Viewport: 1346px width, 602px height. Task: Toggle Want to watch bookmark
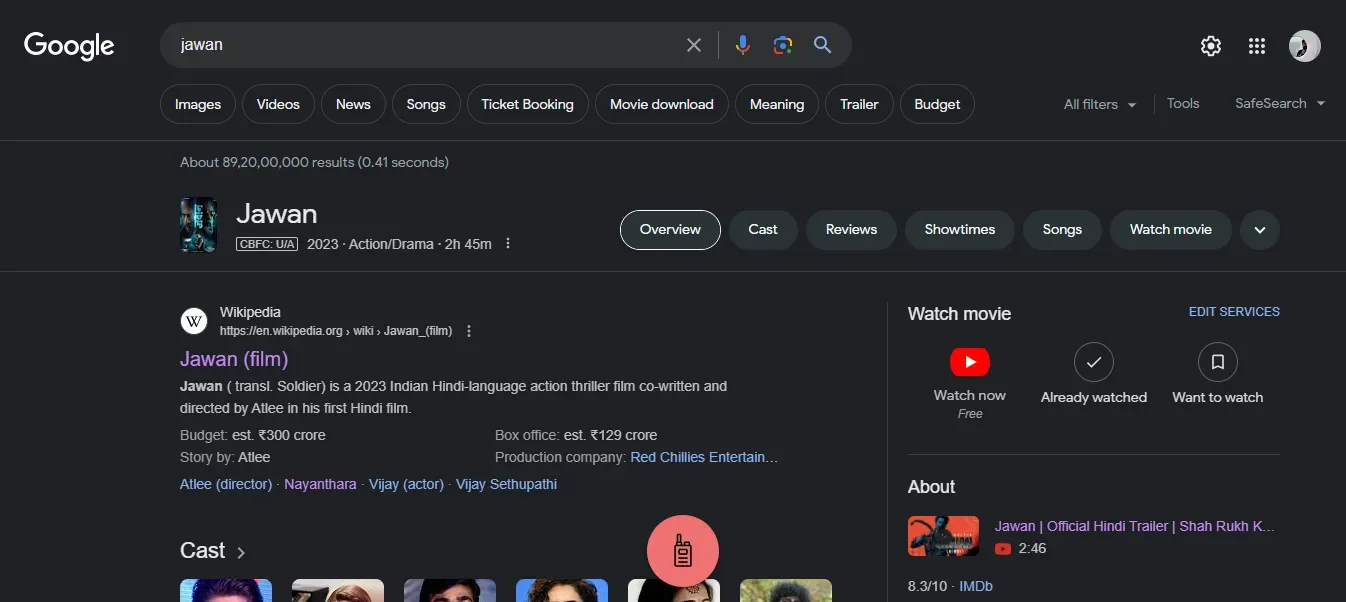[x=1218, y=362]
